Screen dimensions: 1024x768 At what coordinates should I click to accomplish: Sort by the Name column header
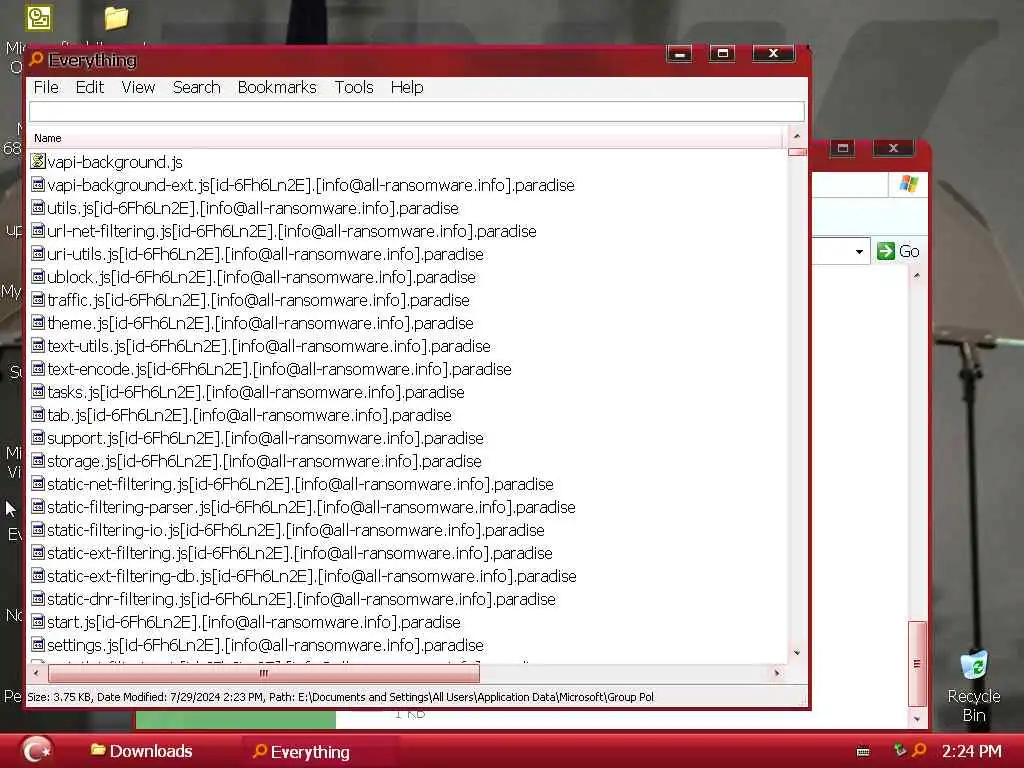click(406, 138)
